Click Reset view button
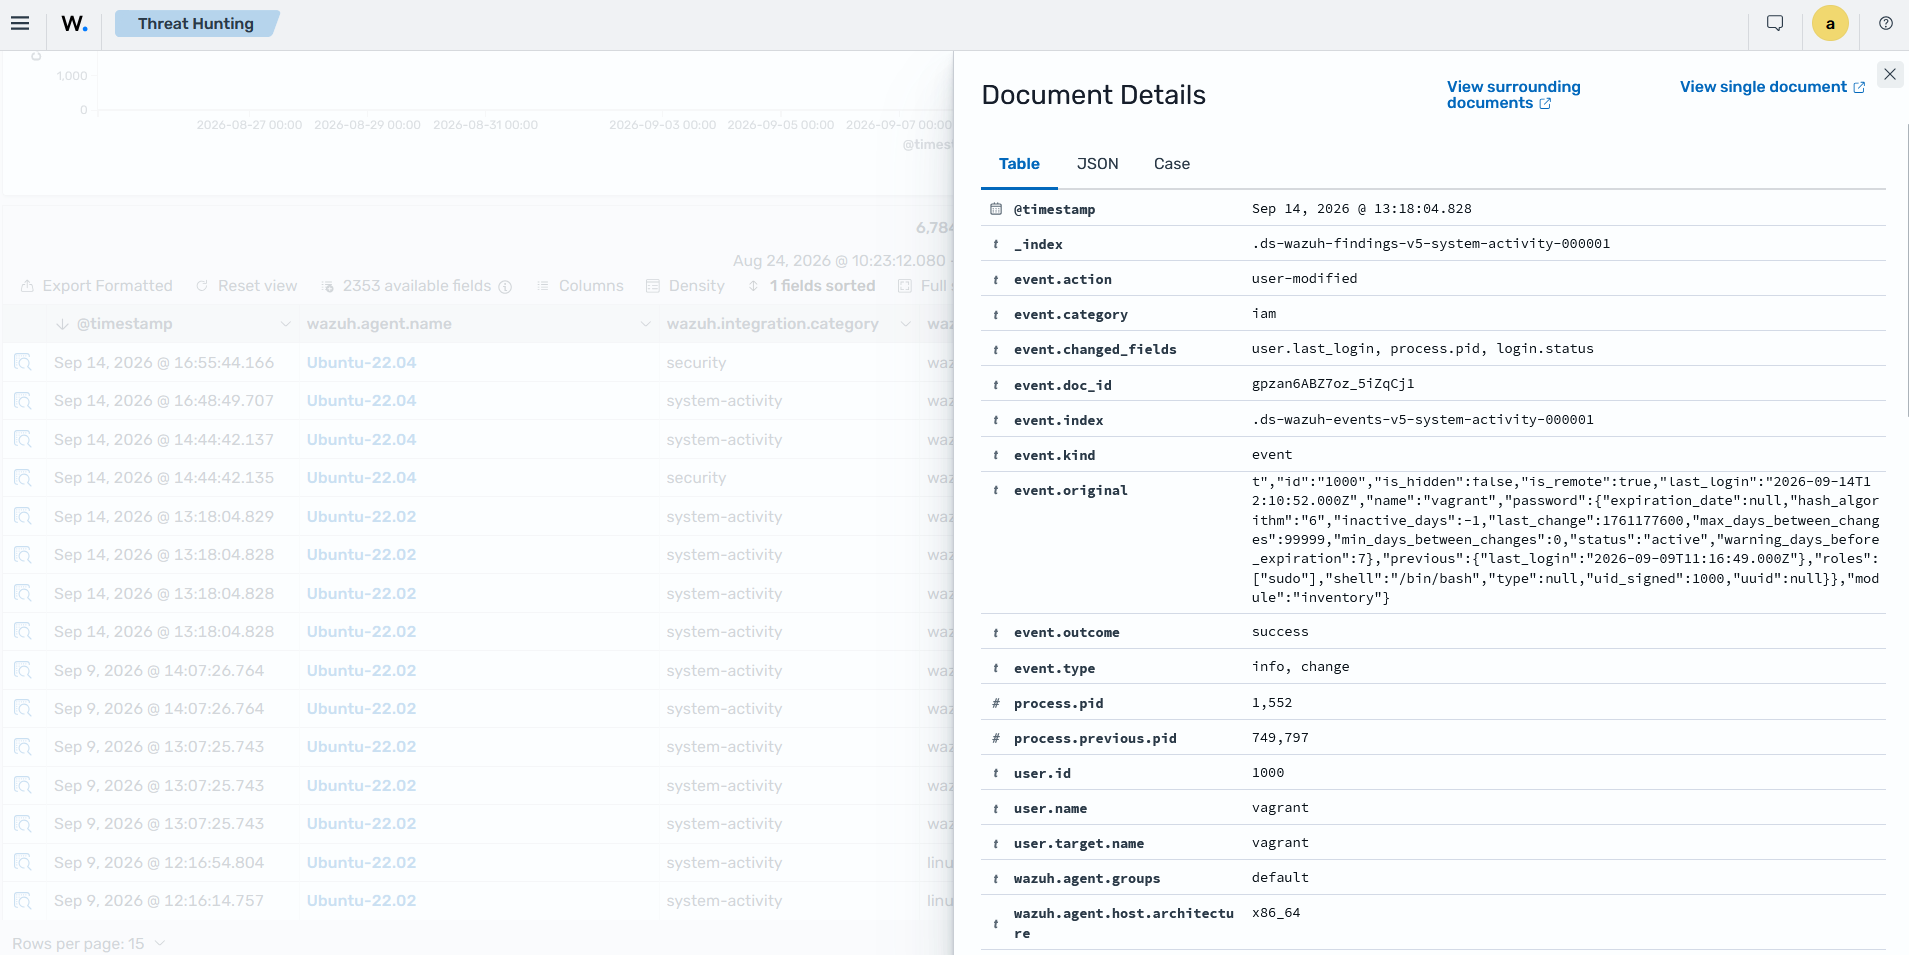Screen dimensions: 1909x955 click(247, 286)
